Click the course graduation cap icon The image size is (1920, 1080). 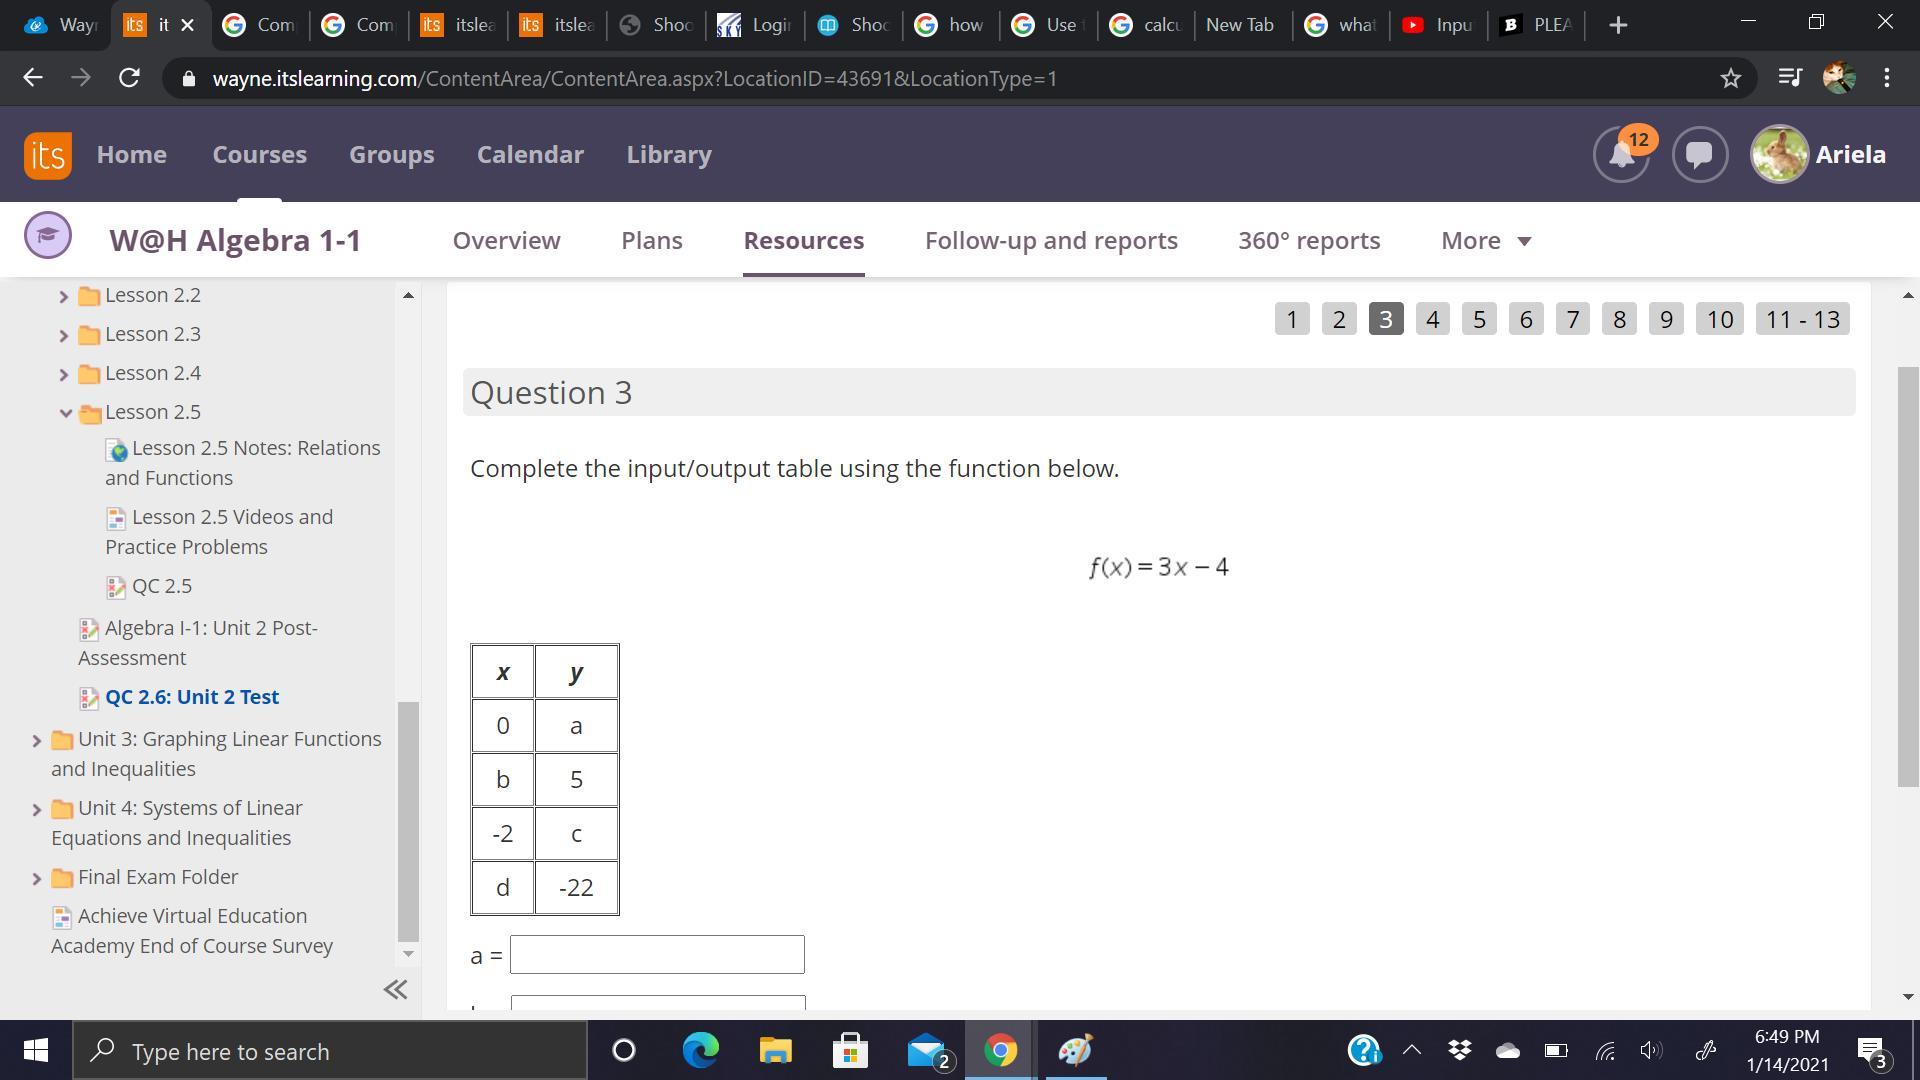pyautogui.click(x=47, y=236)
